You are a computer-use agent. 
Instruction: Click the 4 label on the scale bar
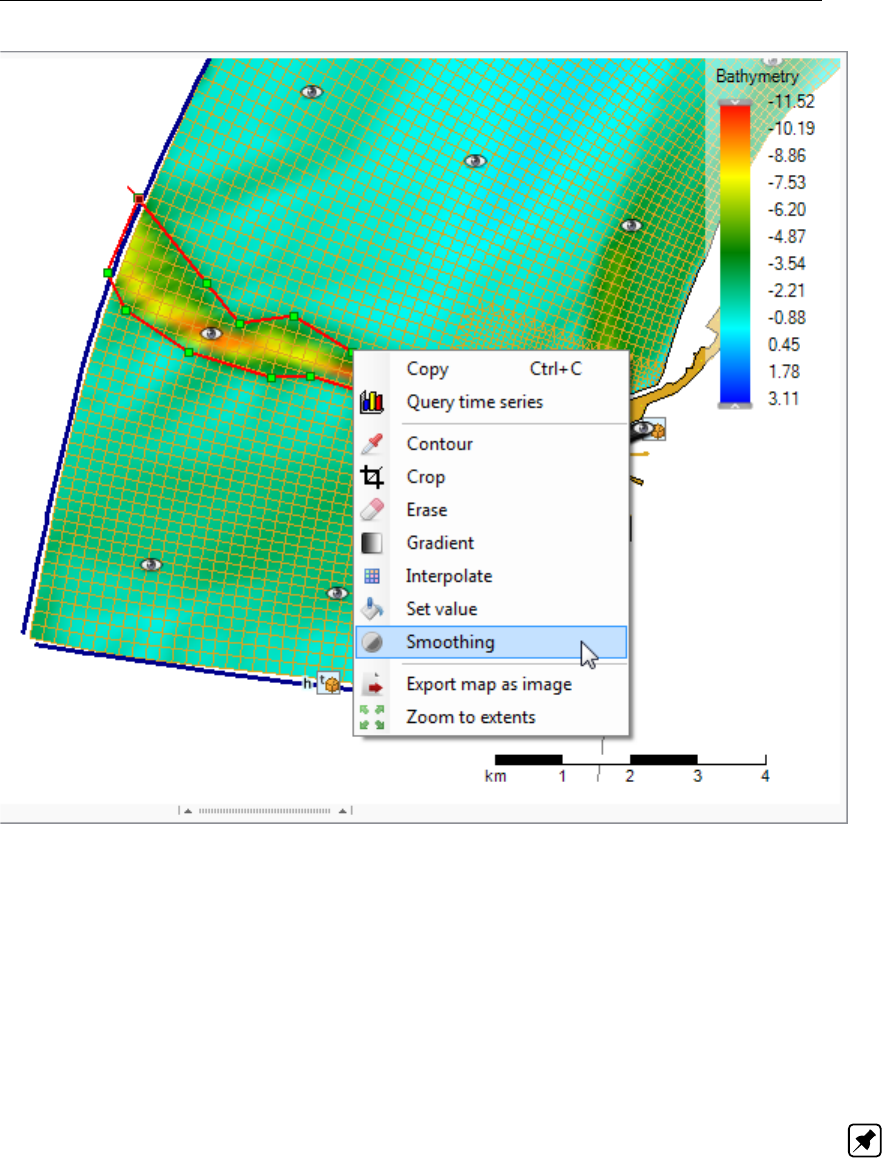765,776
